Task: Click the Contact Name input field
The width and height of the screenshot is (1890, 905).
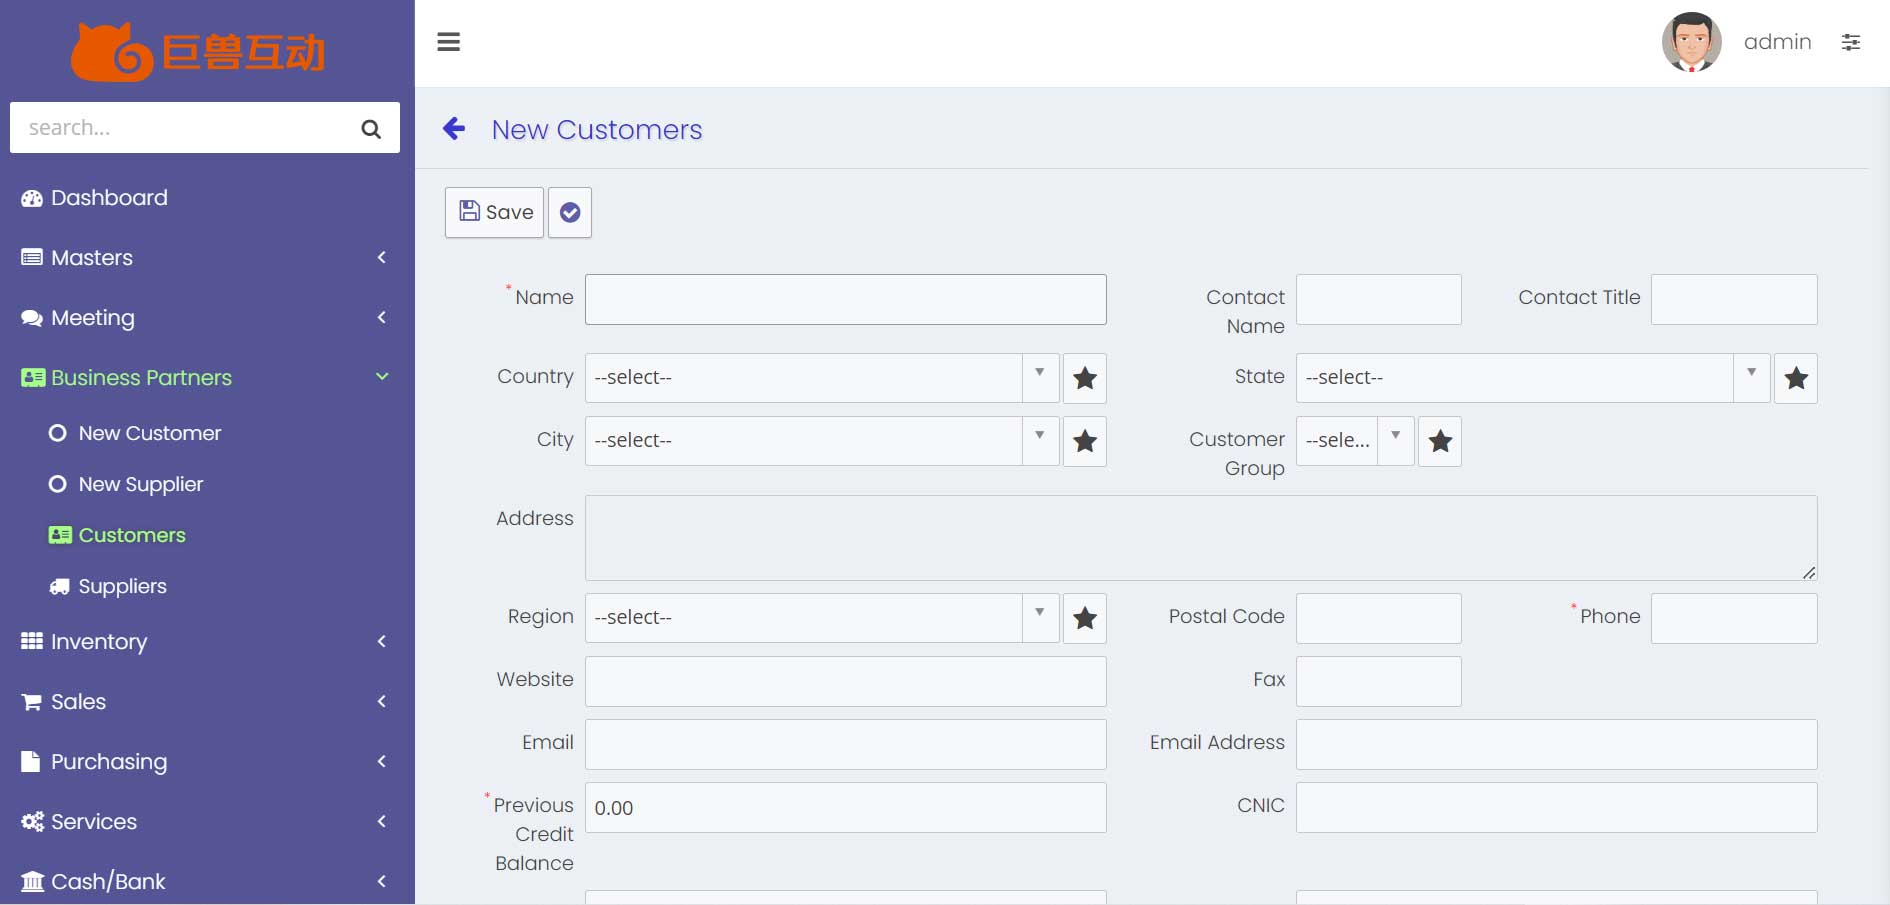Action: [1379, 299]
